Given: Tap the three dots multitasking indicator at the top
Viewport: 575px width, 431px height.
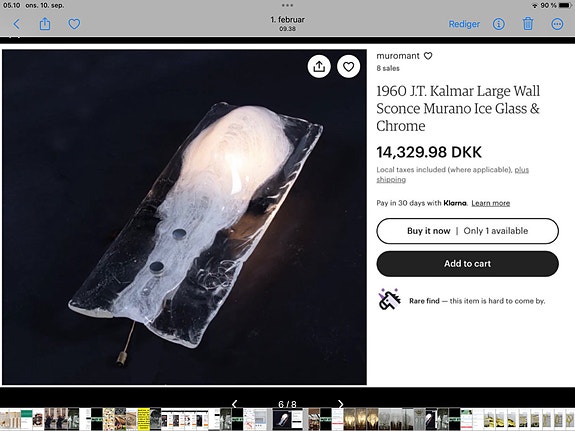Looking at the screenshot, I should (x=288, y=6).
